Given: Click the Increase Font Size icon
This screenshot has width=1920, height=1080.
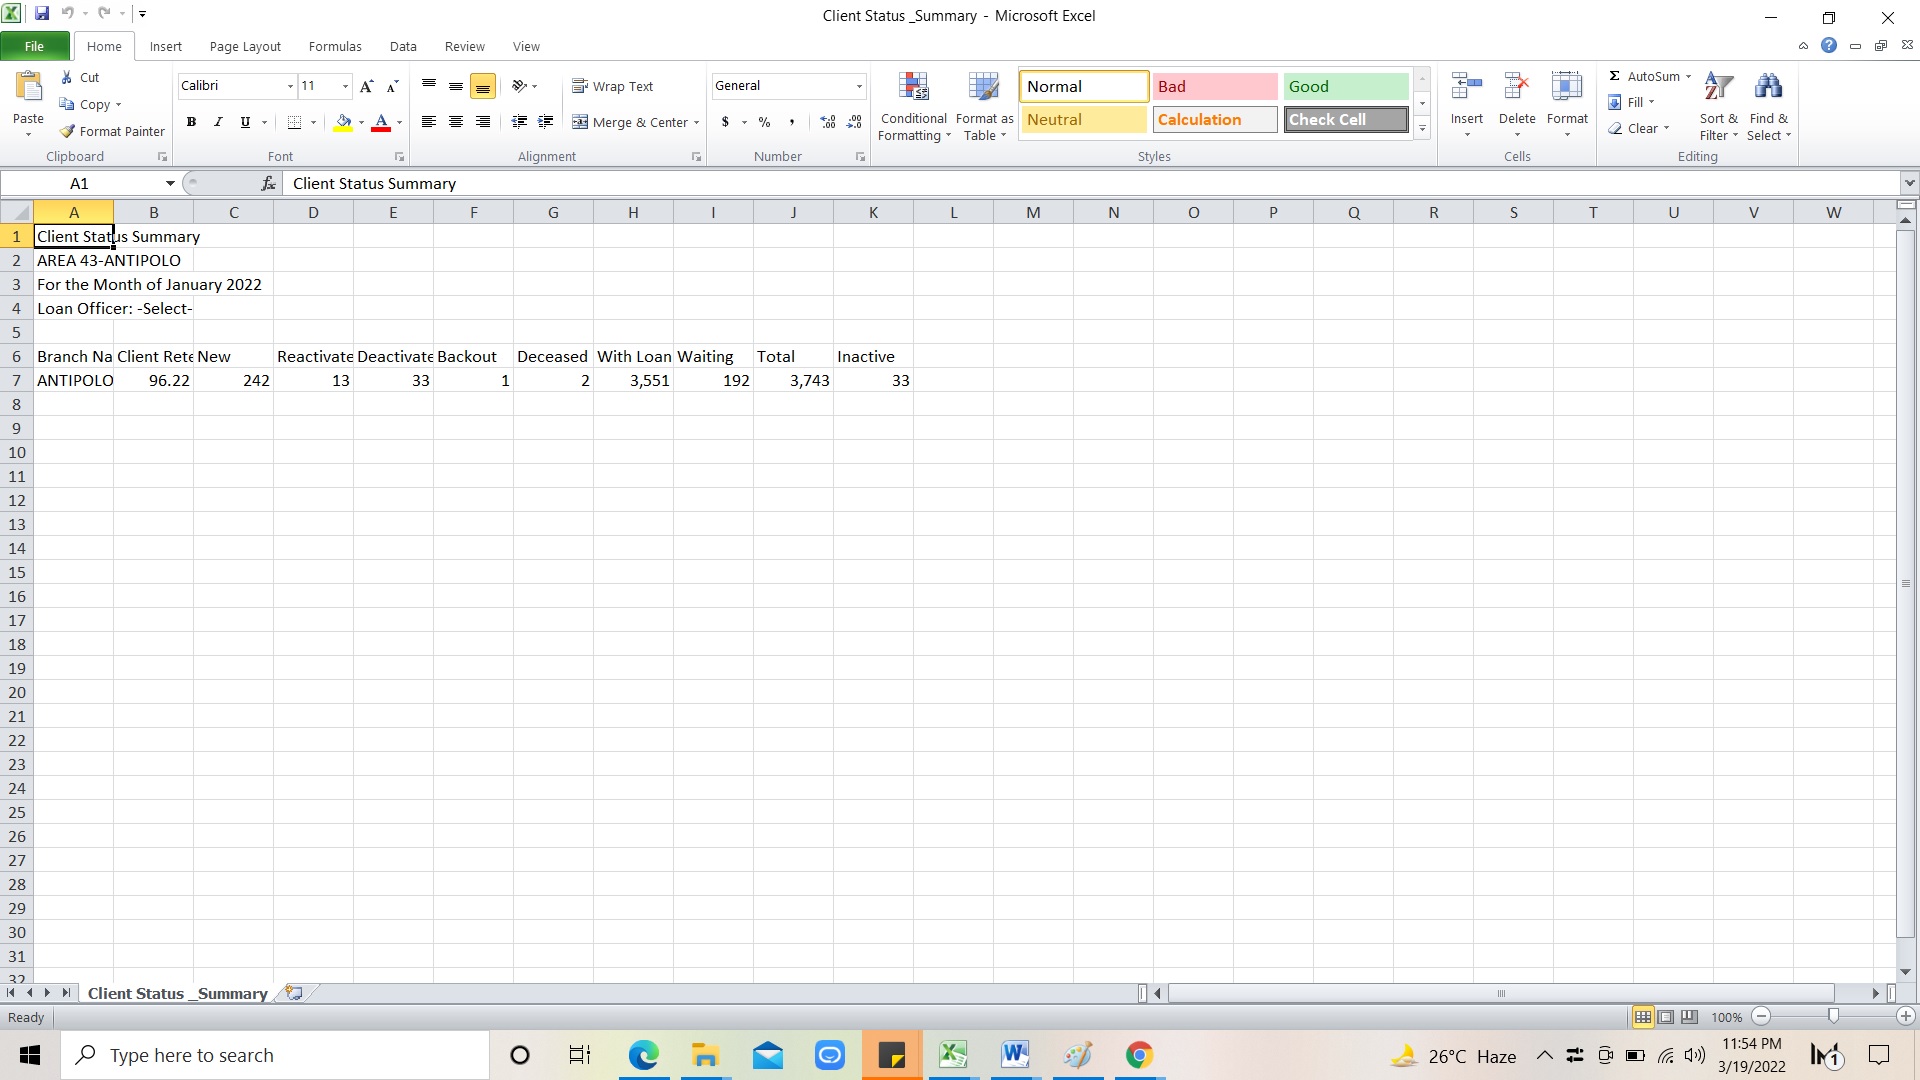Looking at the screenshot, I should tap(366, 86).
